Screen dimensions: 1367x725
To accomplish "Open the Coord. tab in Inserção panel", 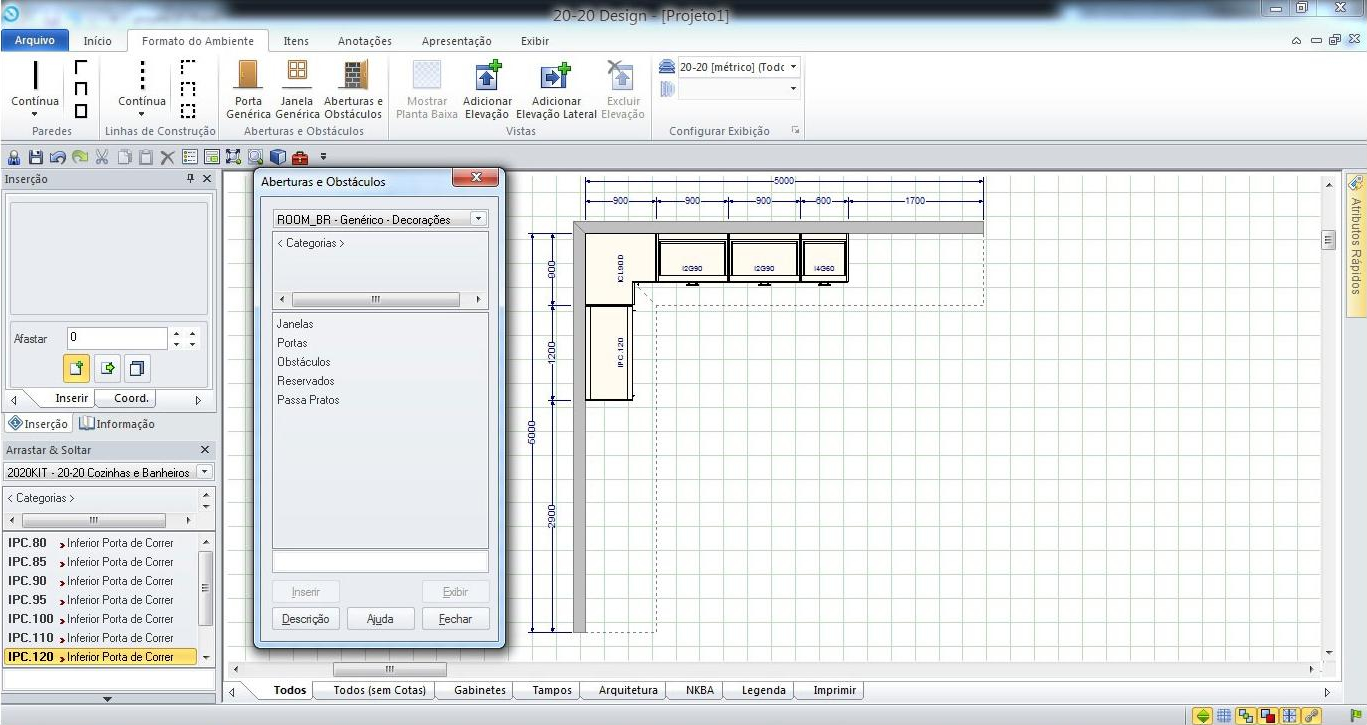I will click(x=131, y=398).
